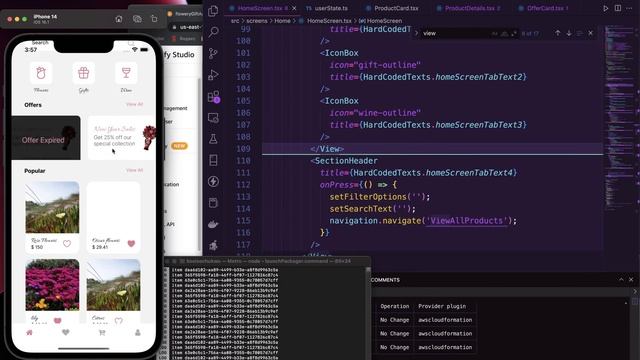
Task: Click the code minimap on the editor's right
Action: click(x=619, y=118)
